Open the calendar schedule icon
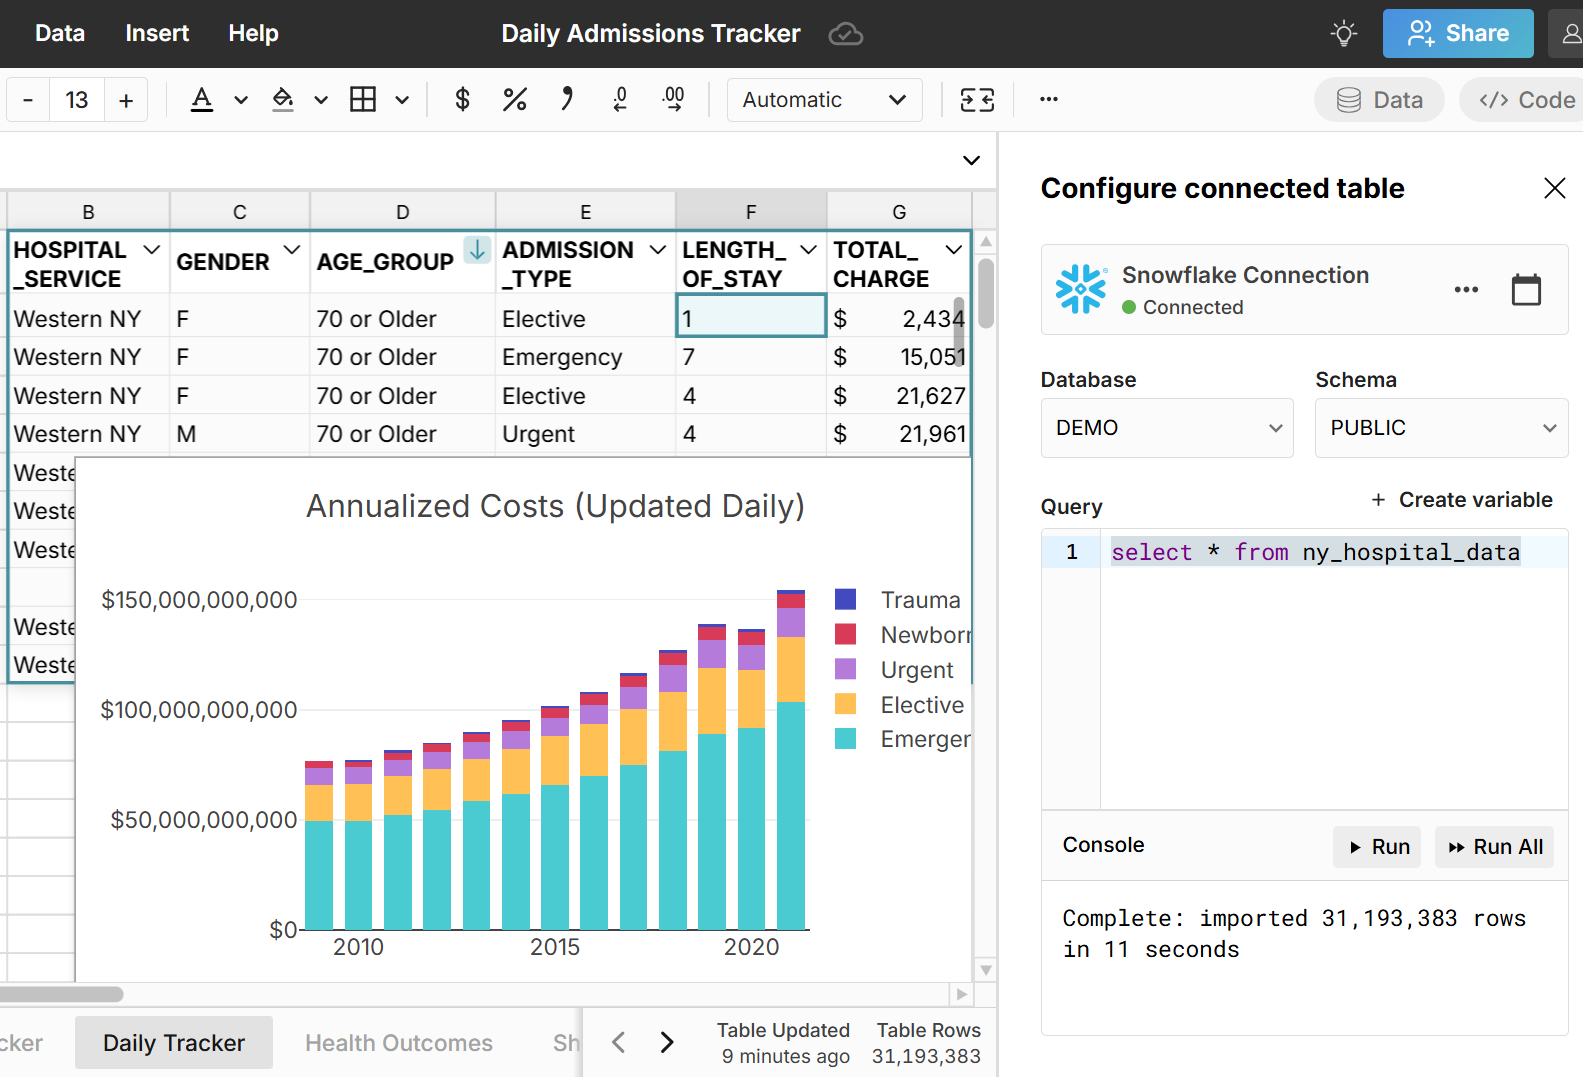 pos(1525,290)
